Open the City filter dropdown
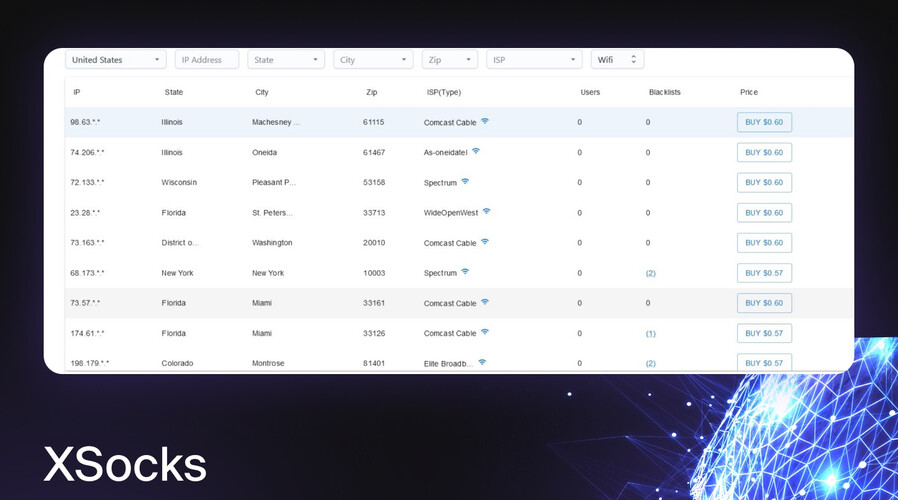Screen dimensions: 898x500 click(x=373, y=60)
